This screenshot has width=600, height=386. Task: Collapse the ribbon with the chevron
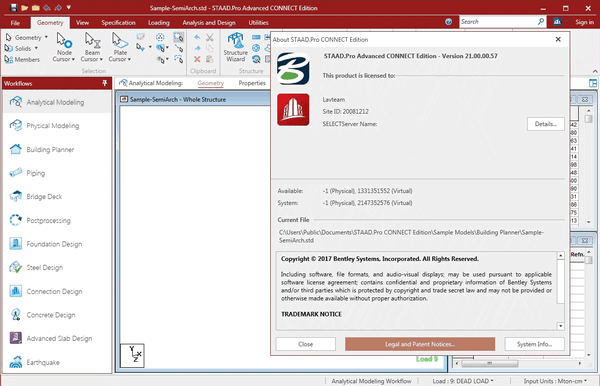point(595,71)
